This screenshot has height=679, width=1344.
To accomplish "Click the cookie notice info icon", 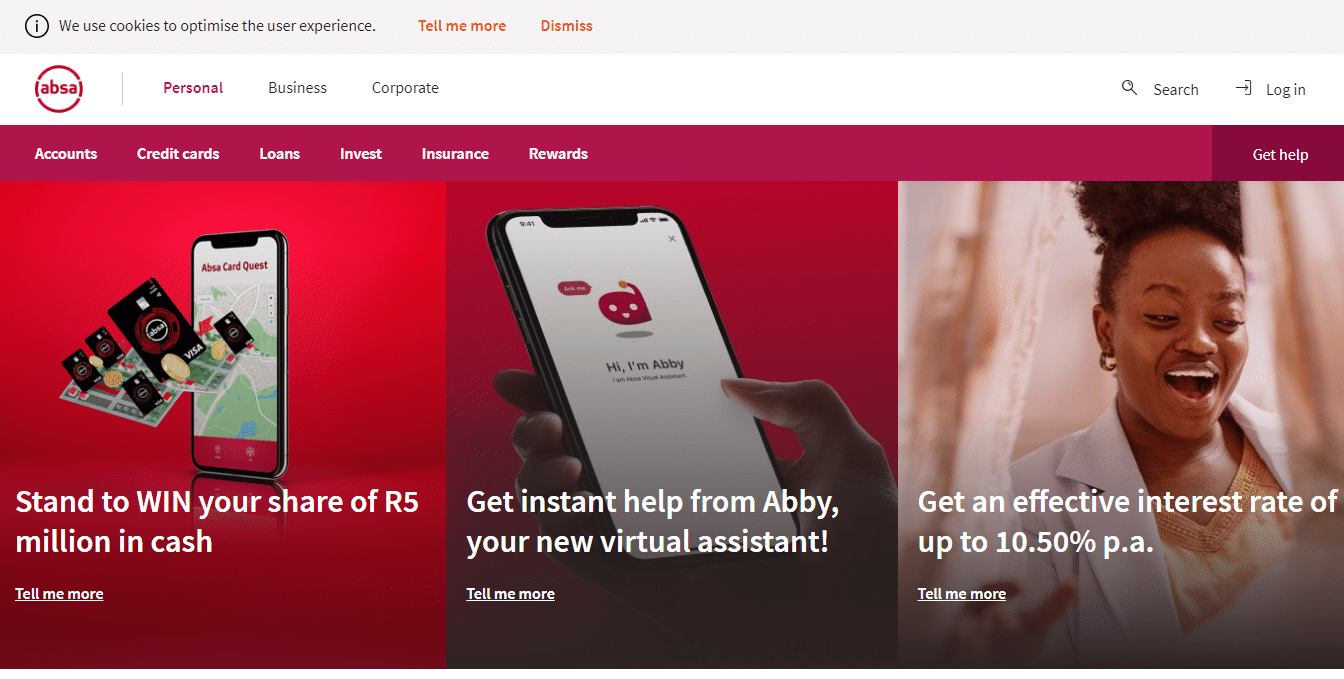I will click(36, 26).
